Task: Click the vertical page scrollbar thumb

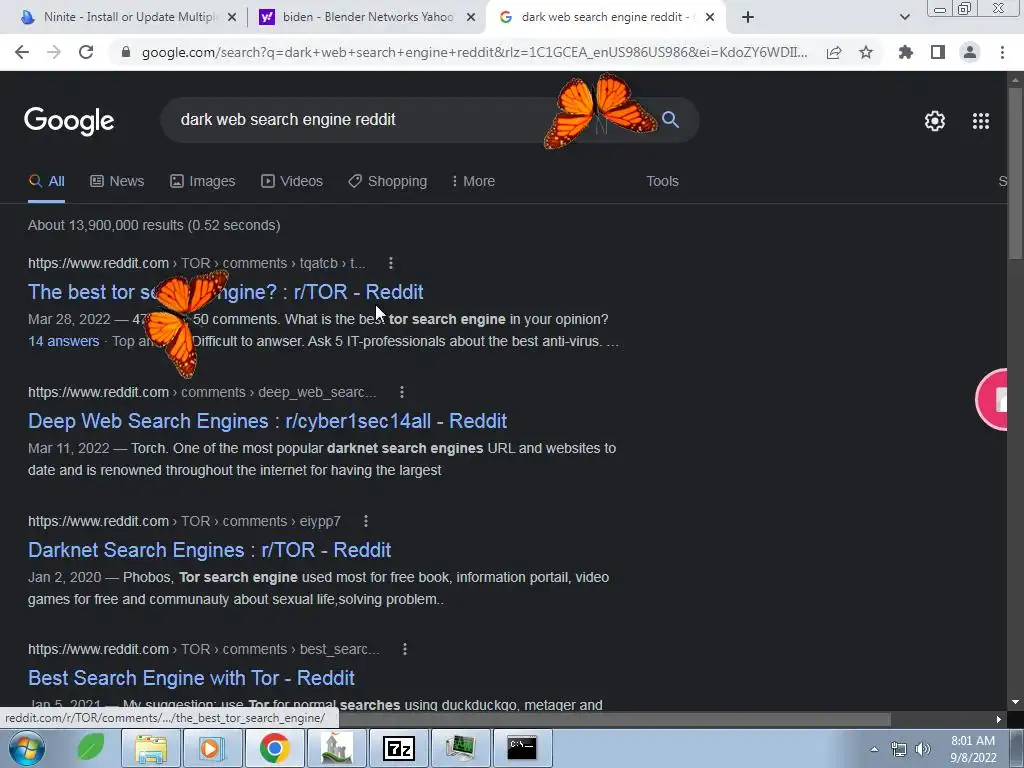Action: [1015, 172]
